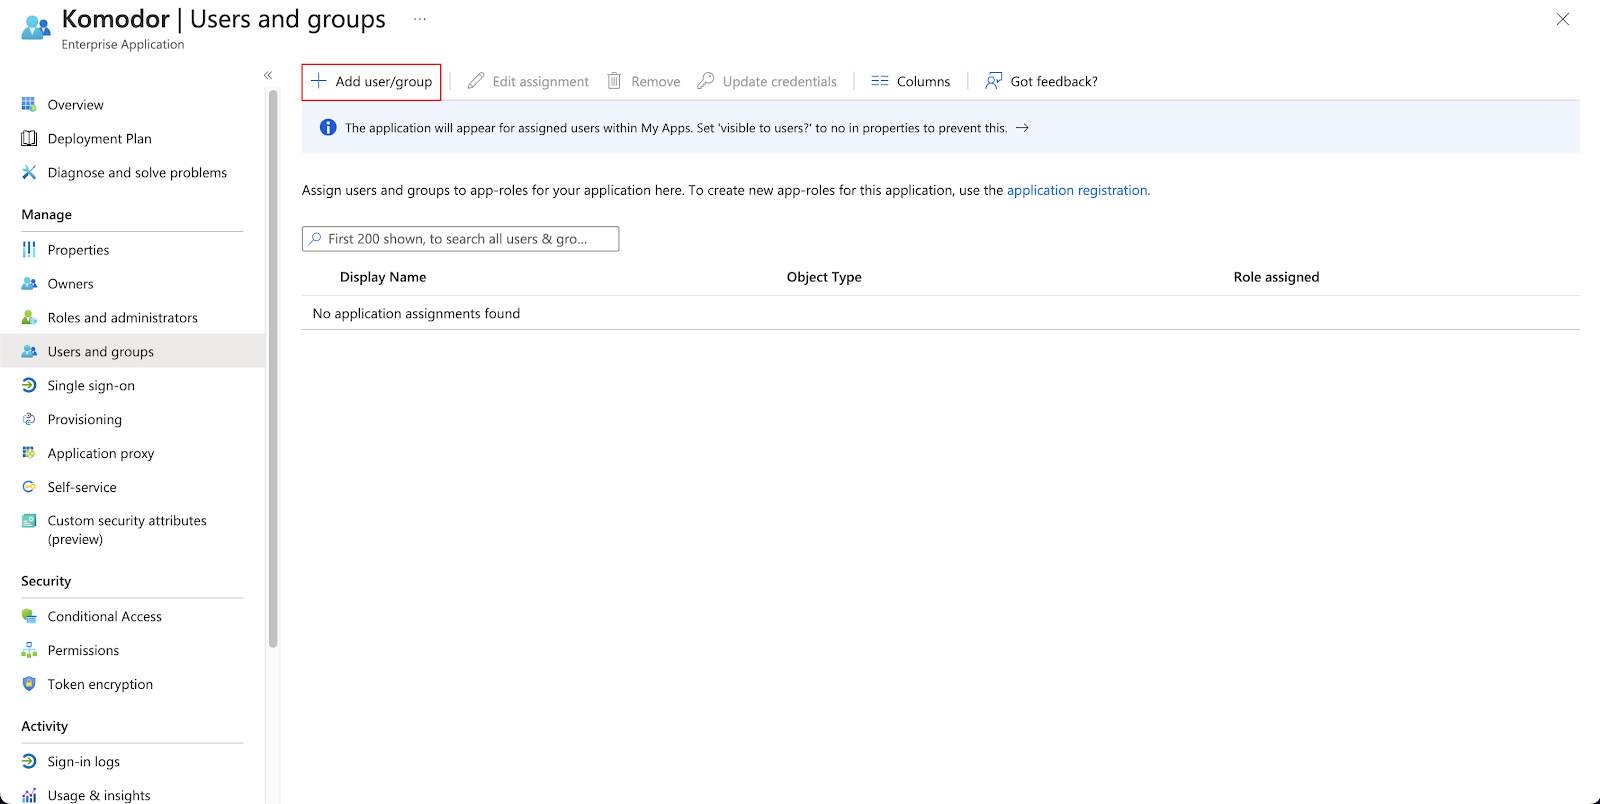Screen dimensions: 1600x804
Task: Click Got feedback? in the toolbar
Action: pos(1041,82)
